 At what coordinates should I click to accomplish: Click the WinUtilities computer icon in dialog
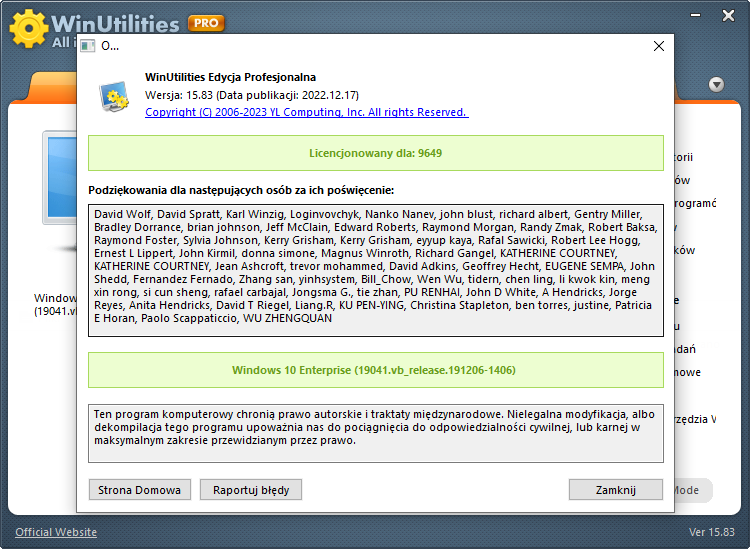114,96
